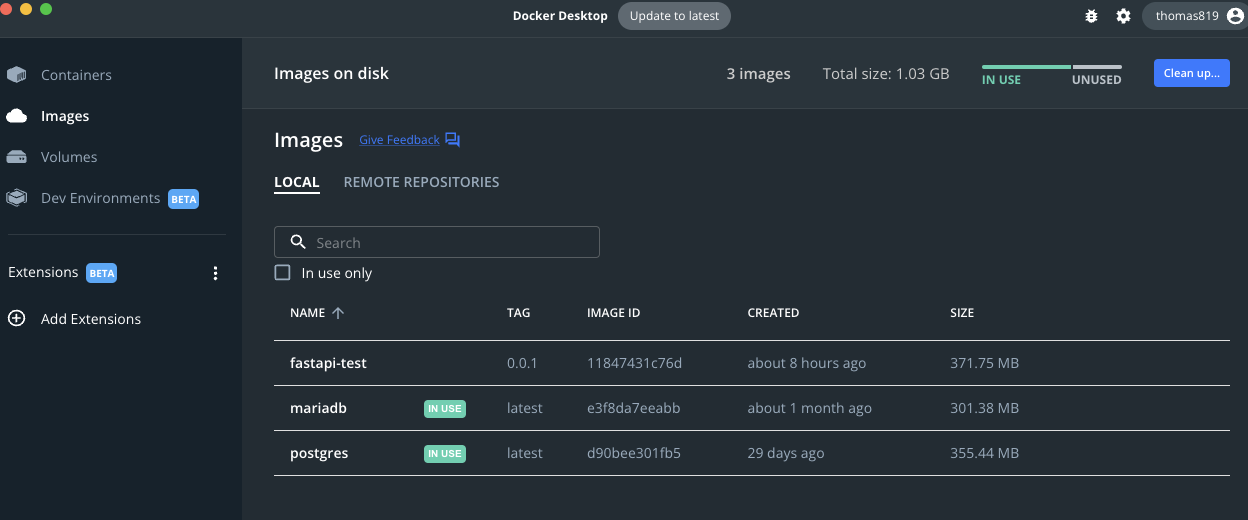Click the NAME sort arrow icon
This screenshot has width=1248, height=520.
338,313
